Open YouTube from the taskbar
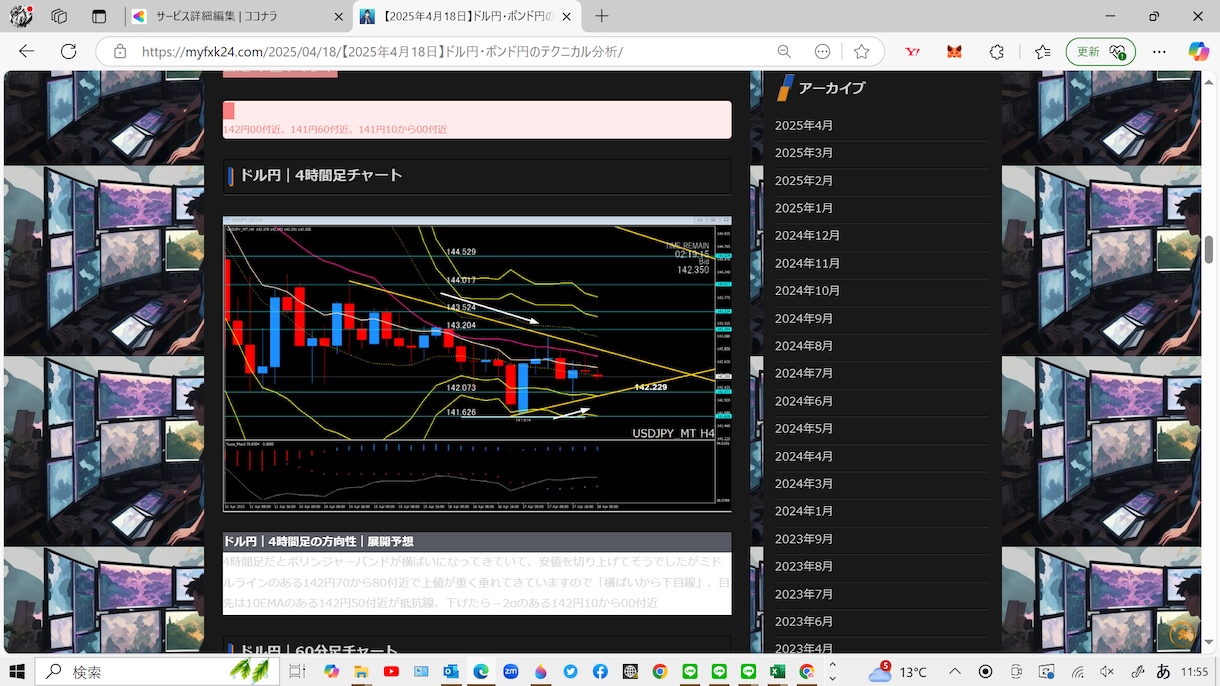The width and height of the screenshot is (1220, 686). (391, 671)
